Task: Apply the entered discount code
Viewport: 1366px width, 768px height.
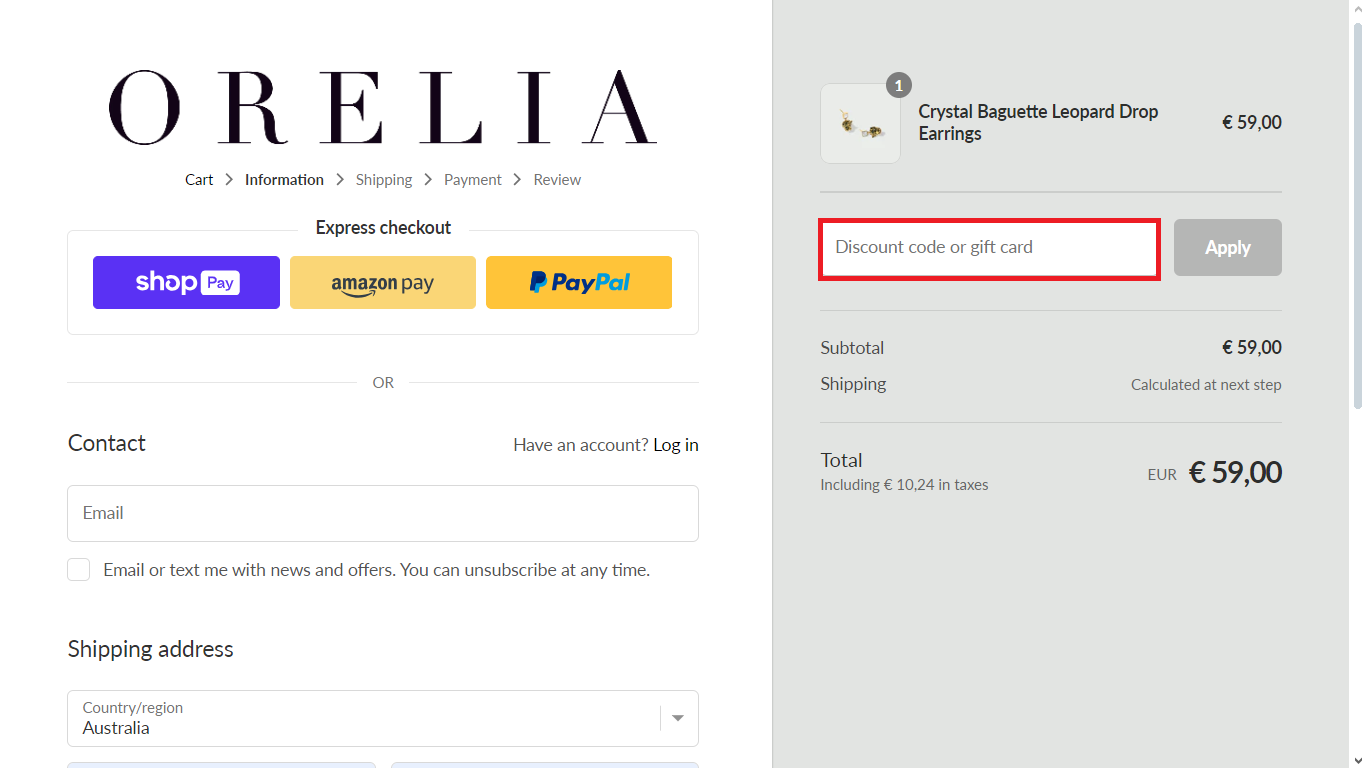Action: tap(1227, 247)
